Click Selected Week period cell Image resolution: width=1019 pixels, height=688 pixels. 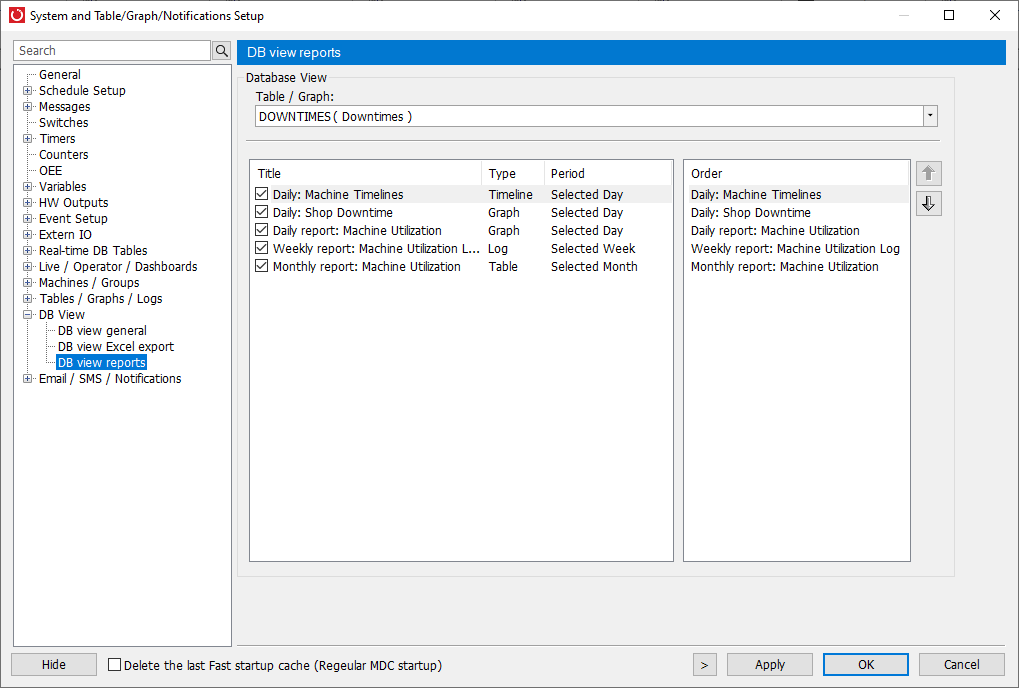point(593,249)
